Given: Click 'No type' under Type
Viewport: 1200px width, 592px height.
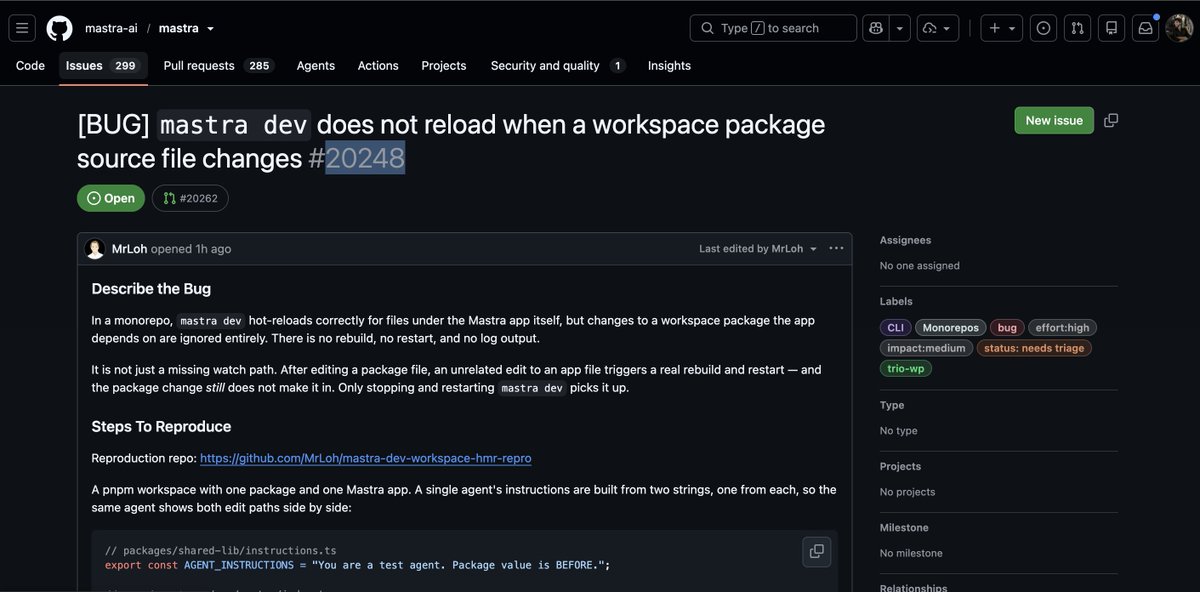Looking at the screenshot, I should pos(898,431).
